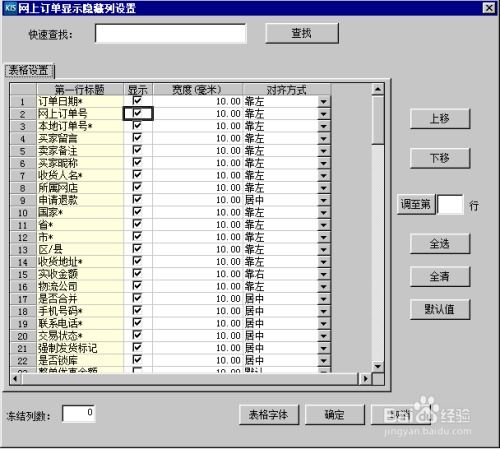Click the 全选 select all button
The width and height of the screenshot is (500, 449).
point(440,244)
